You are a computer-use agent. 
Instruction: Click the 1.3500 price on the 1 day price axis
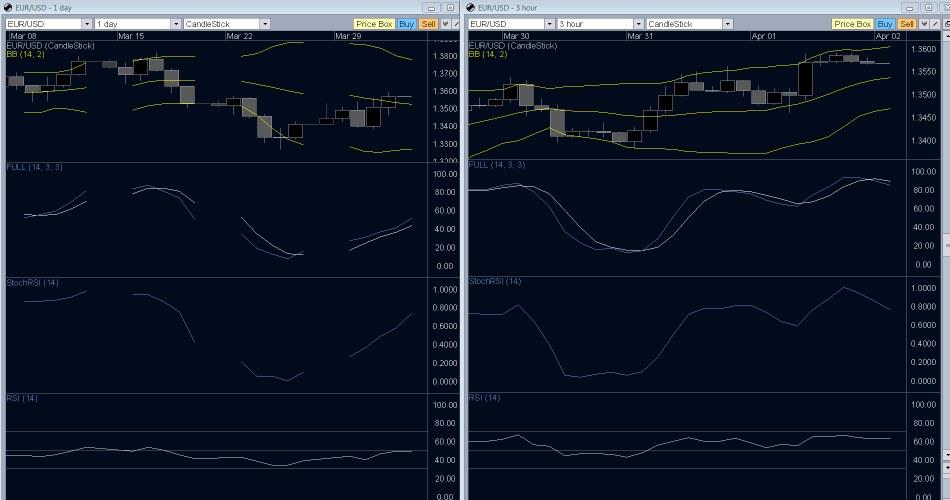445,108
